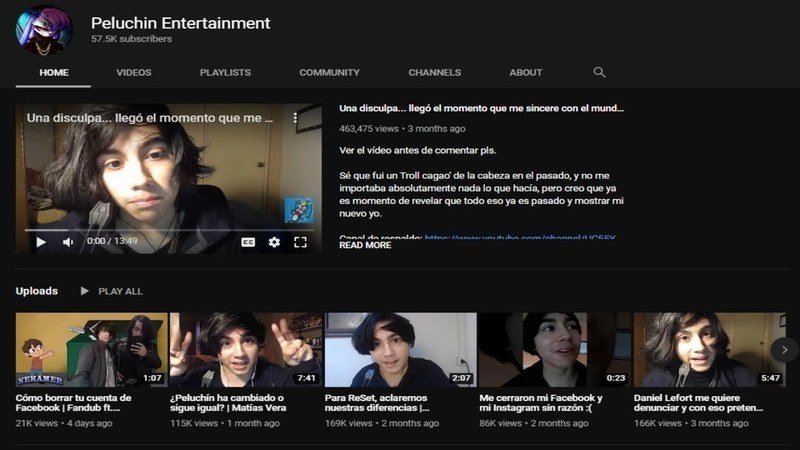The image size is (800, 450).
Task: Expand the description with Read More
Action: point(365,245)
